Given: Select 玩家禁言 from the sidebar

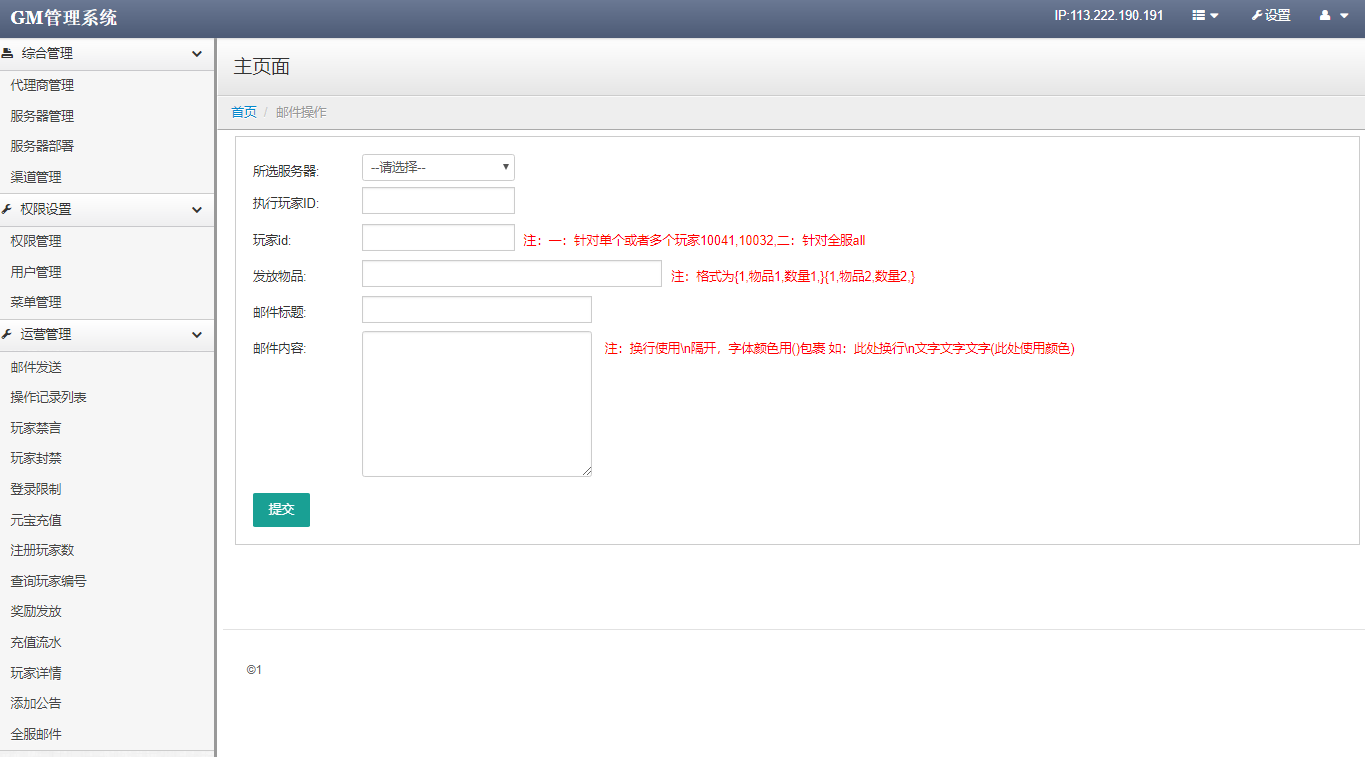Looking at the screenshot, I should tap(36, 428).
